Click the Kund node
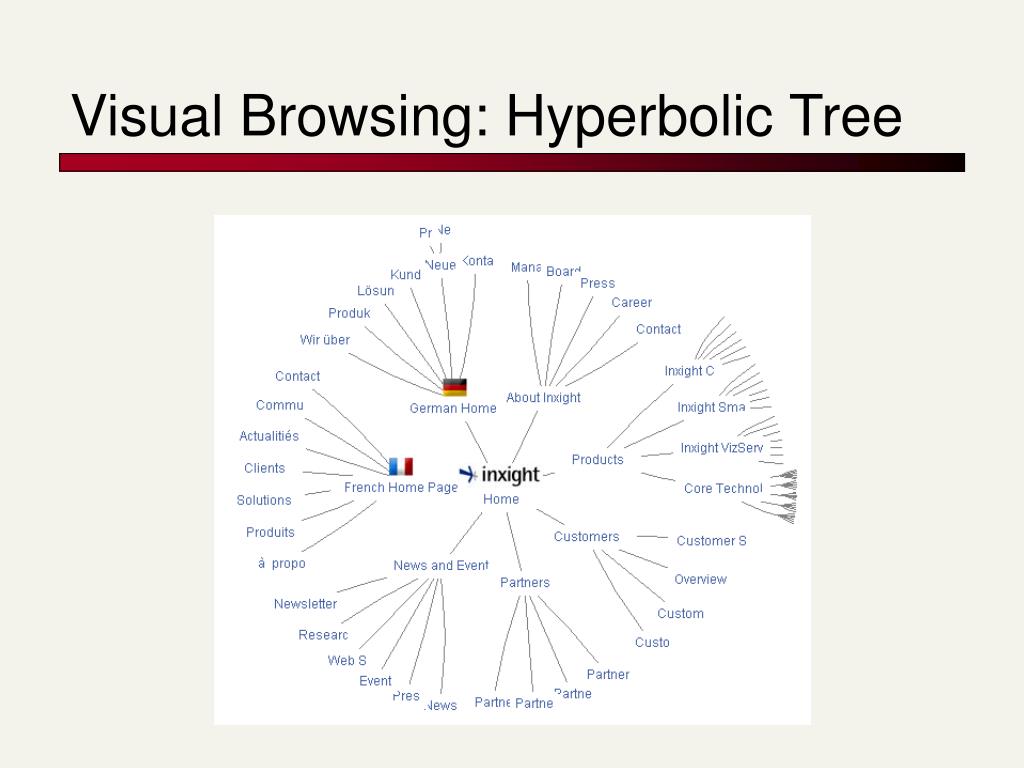Image resolution: width=1024 pixels, height=768 pixels. click(406, 274)
